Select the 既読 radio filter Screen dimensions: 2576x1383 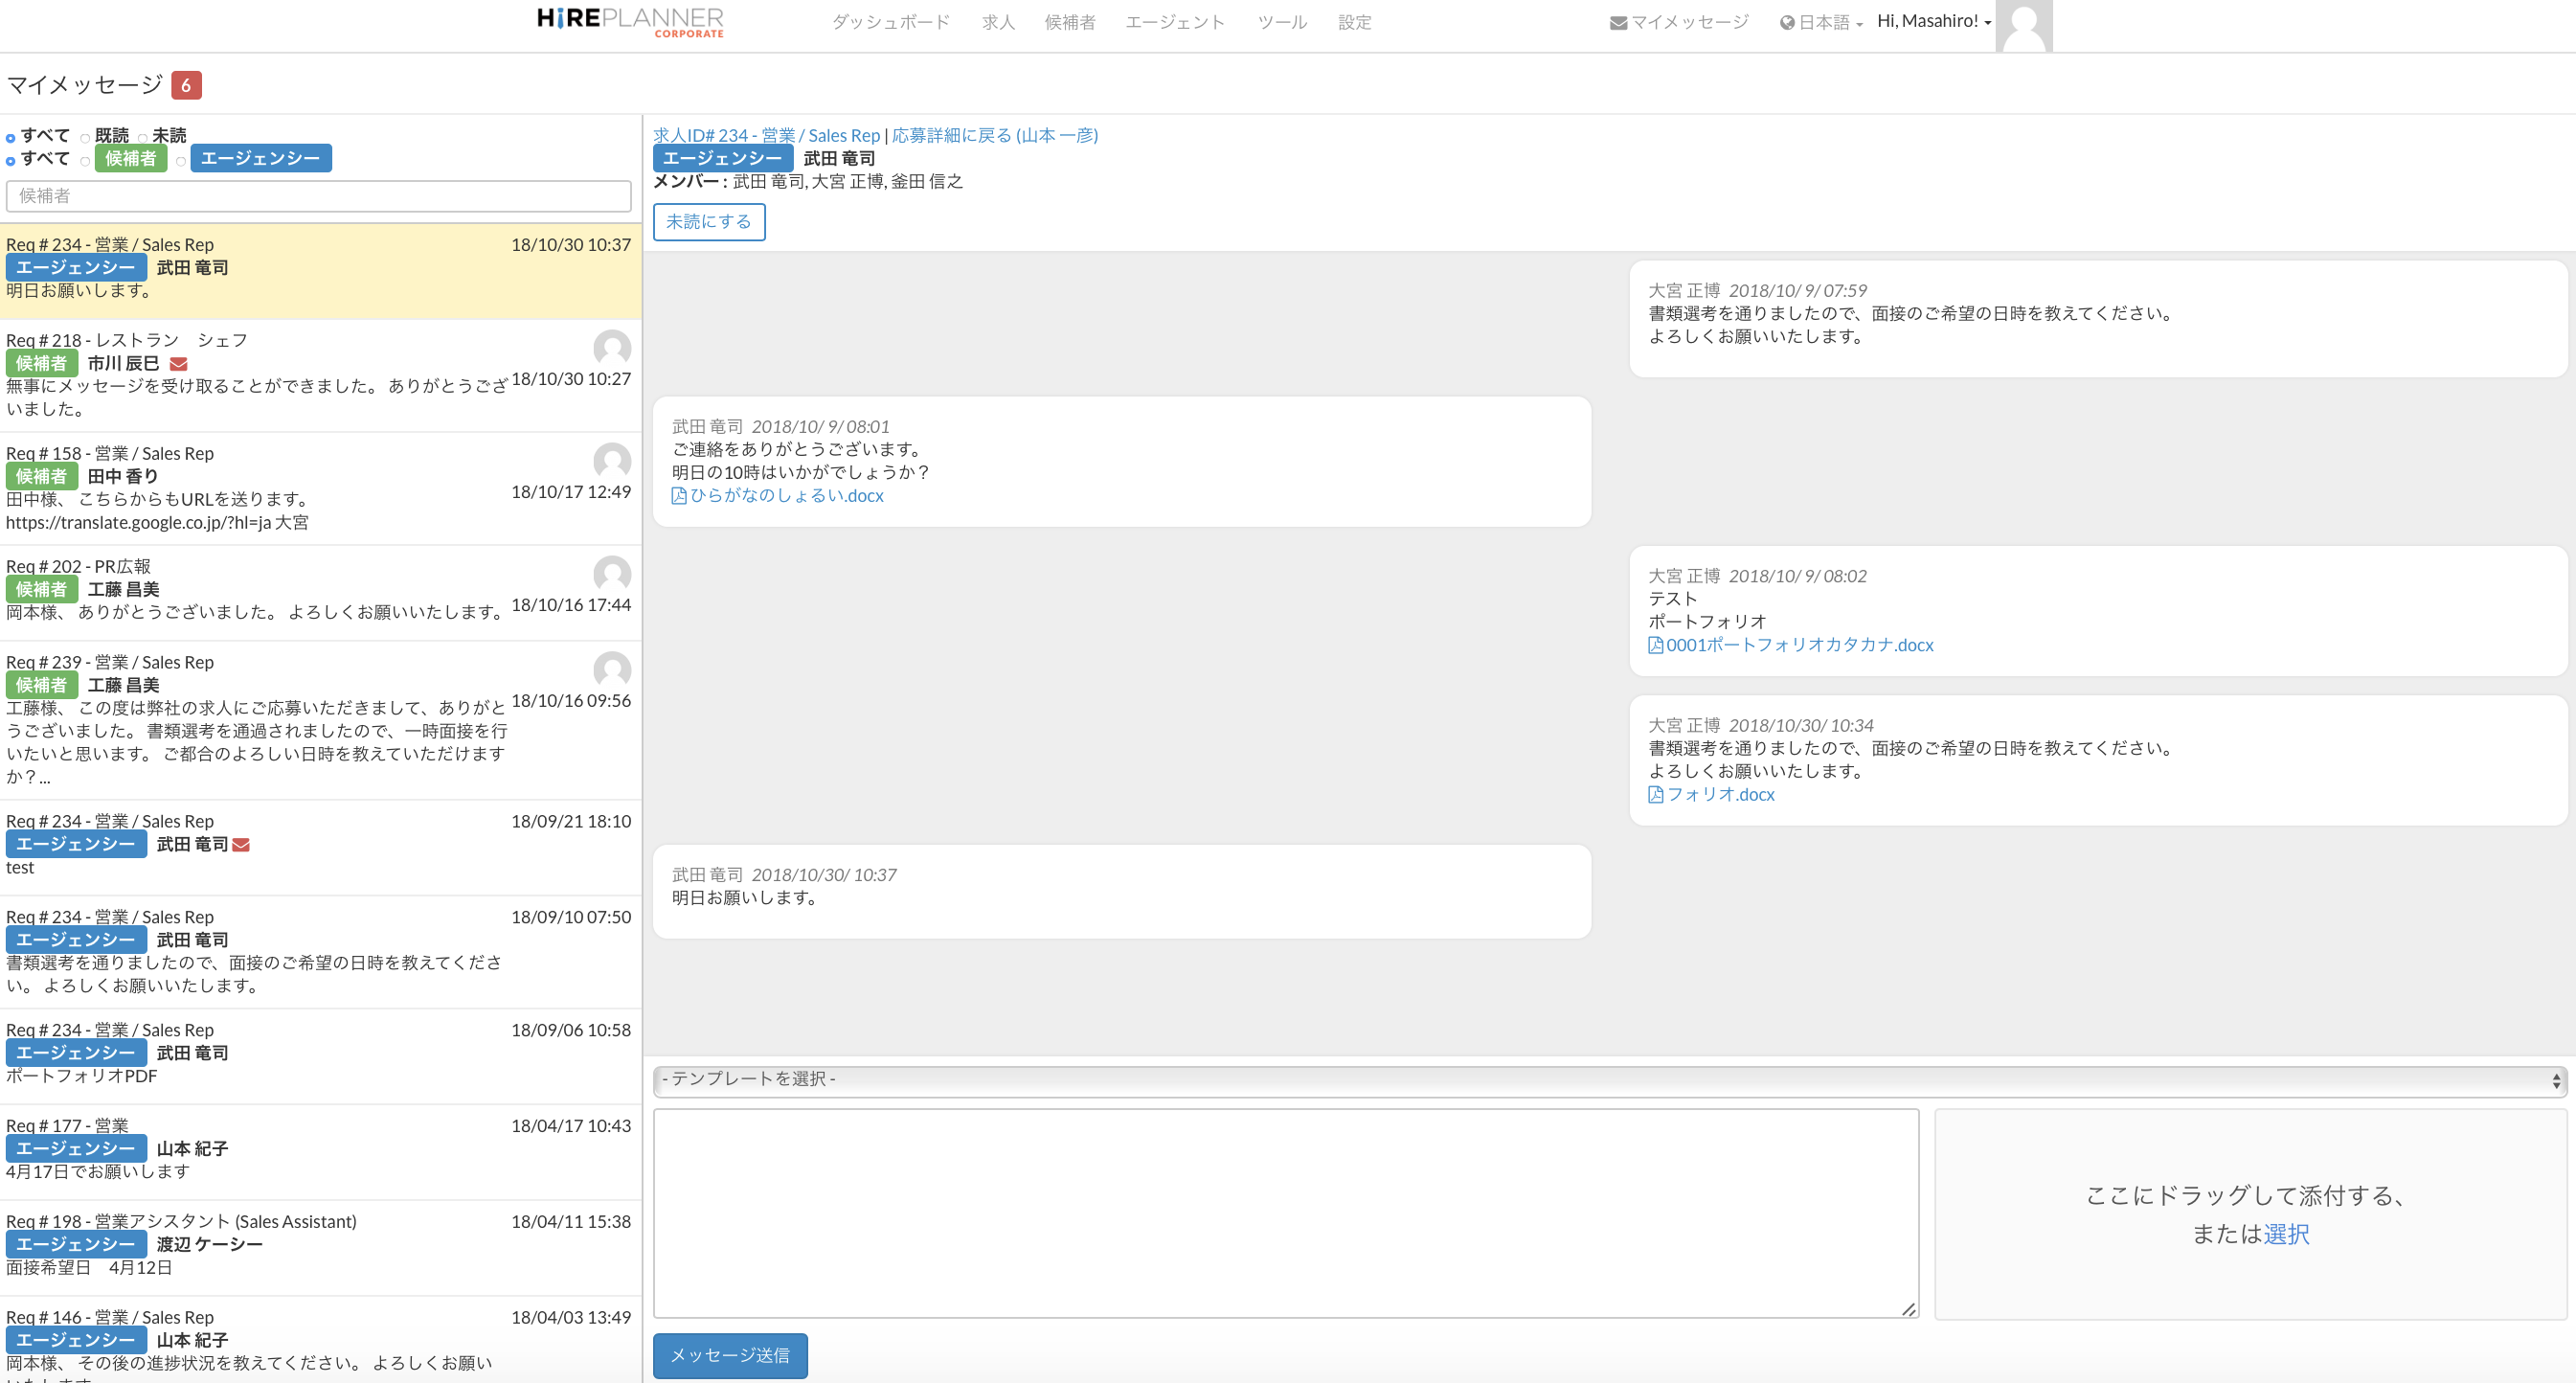(86, 138)
